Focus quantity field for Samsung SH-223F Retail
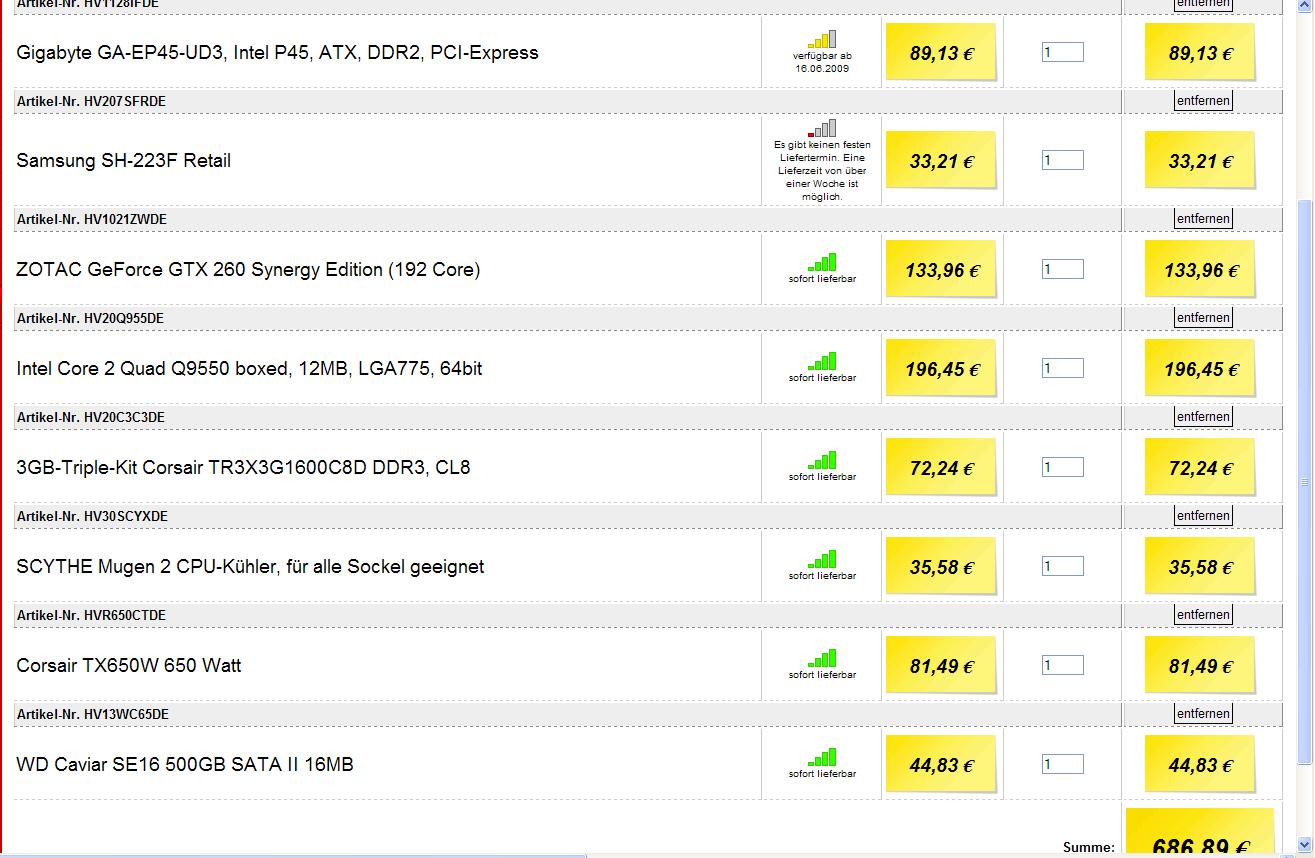The width and height of the screenshot is (1315, 858). click(1062, 160)
